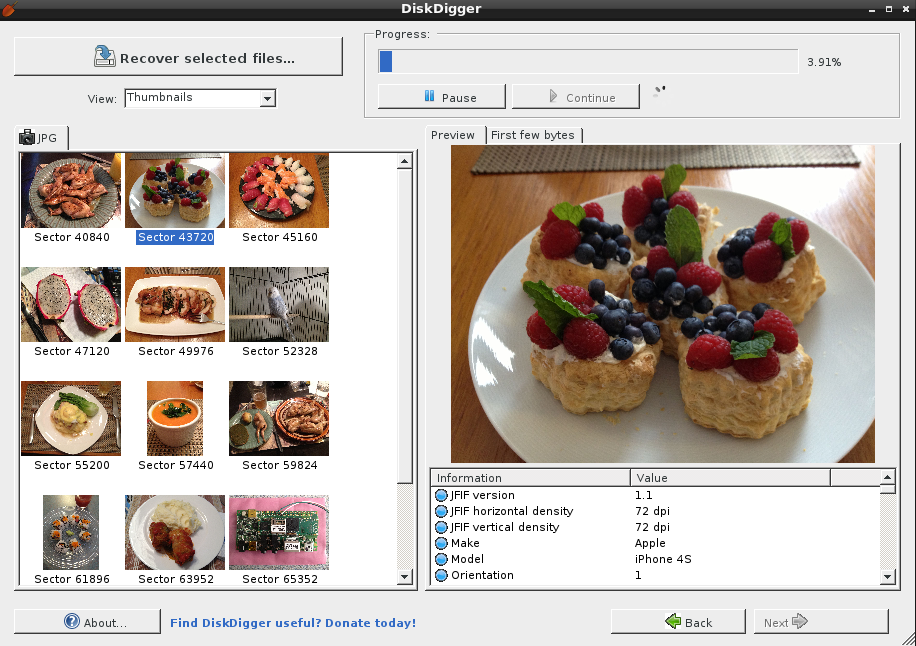Select the JPG file type tab
Image resolution: width=916 pixels, height=646 pixels.
41,138
